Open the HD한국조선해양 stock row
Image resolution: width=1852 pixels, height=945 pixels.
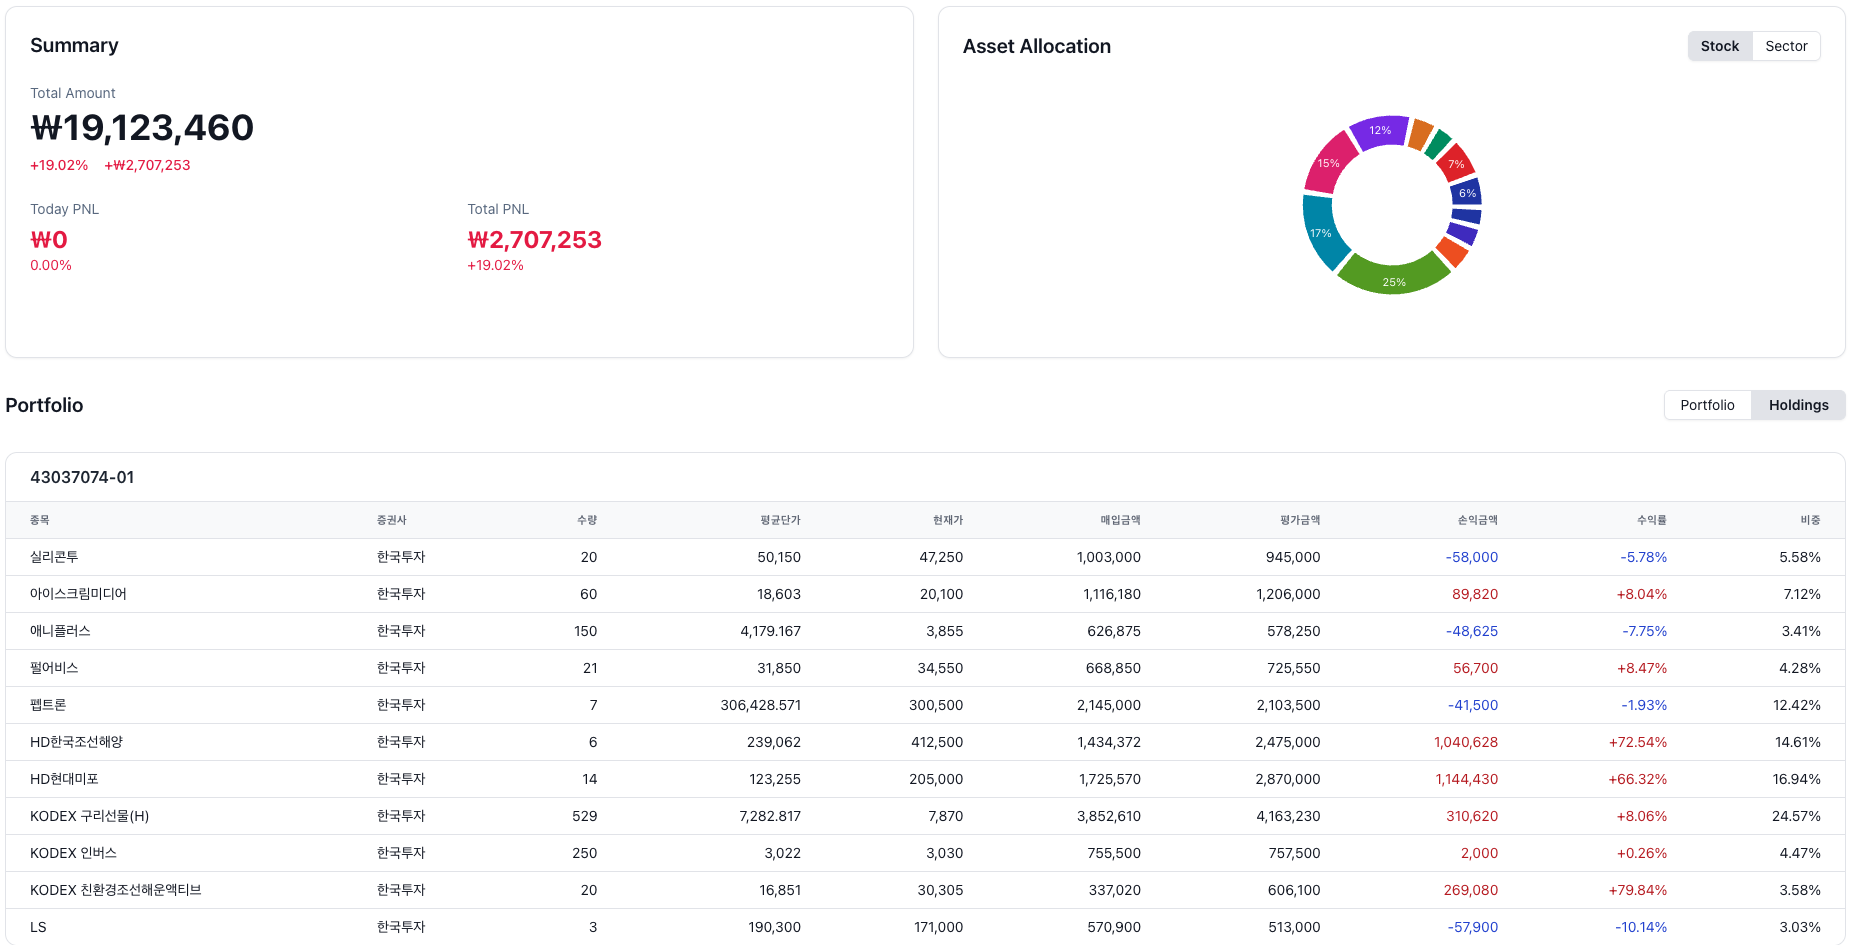(x=925, y=742)
